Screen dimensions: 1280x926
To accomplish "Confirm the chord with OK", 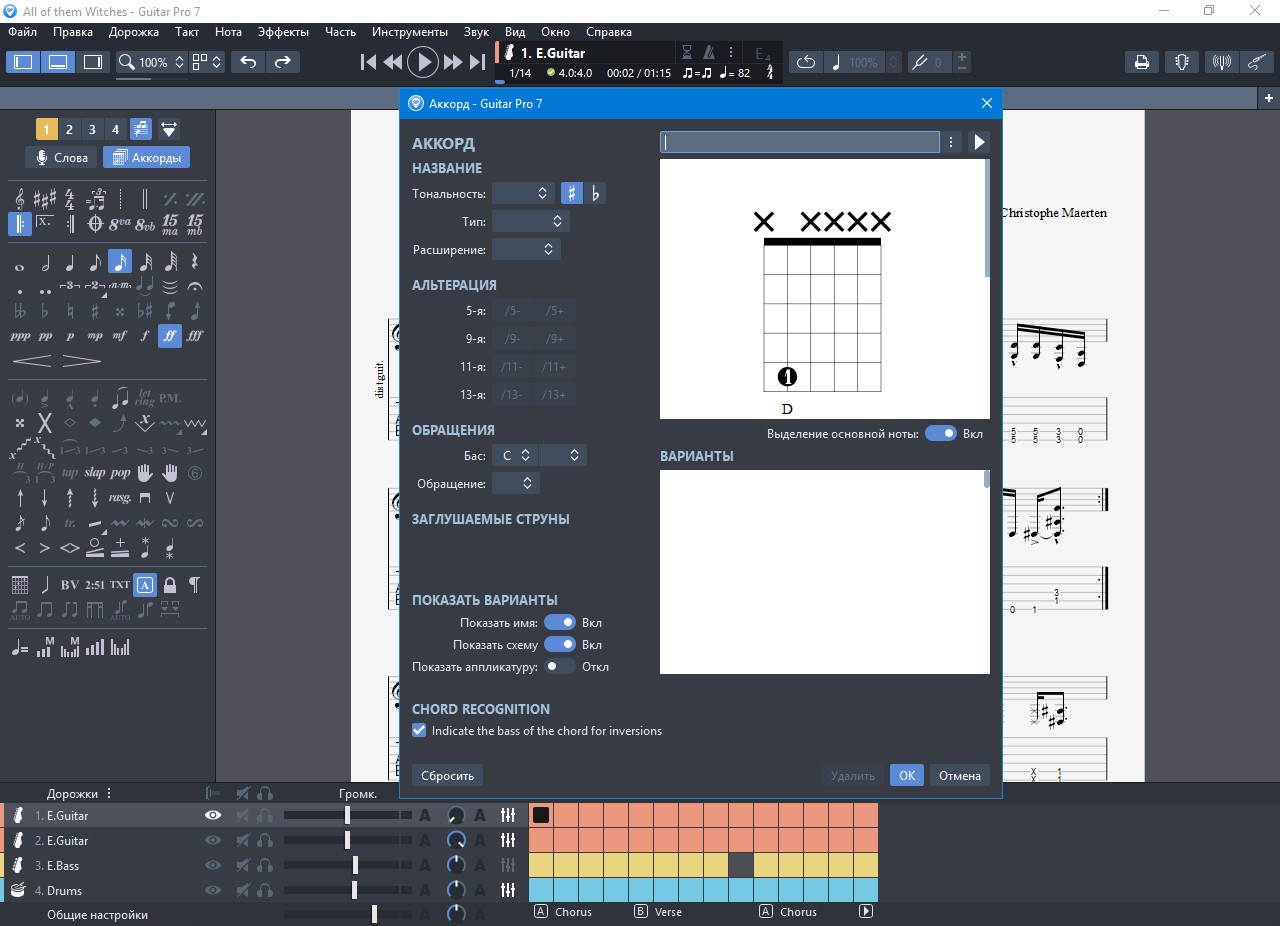I will coord(906,775).
